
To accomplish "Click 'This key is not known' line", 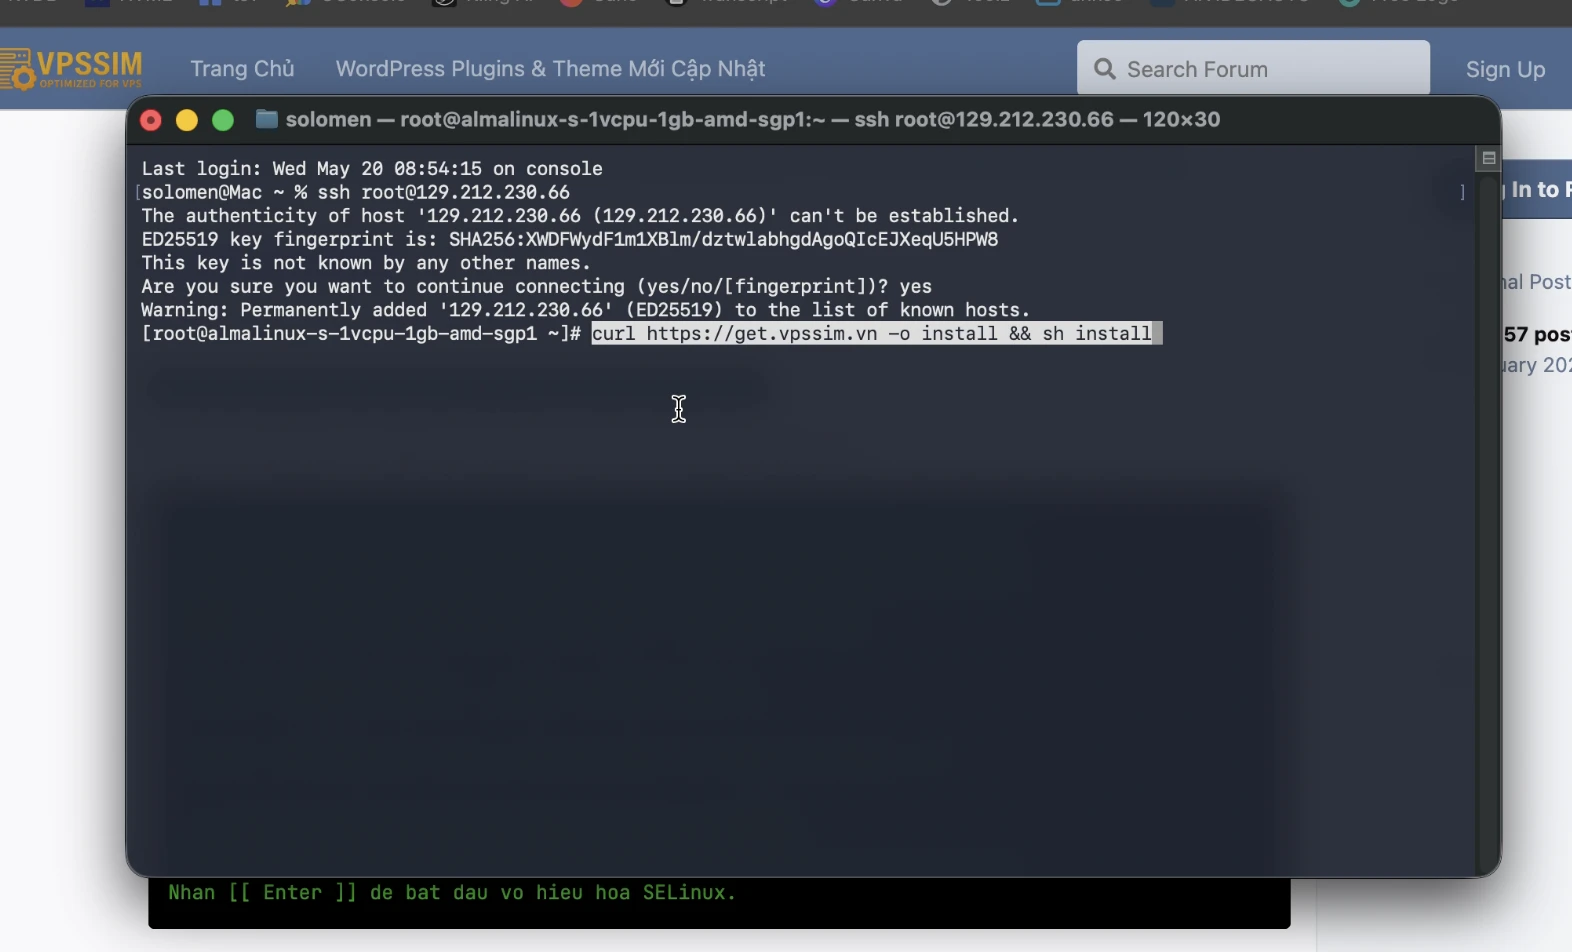I will click(x=366, y=263).
